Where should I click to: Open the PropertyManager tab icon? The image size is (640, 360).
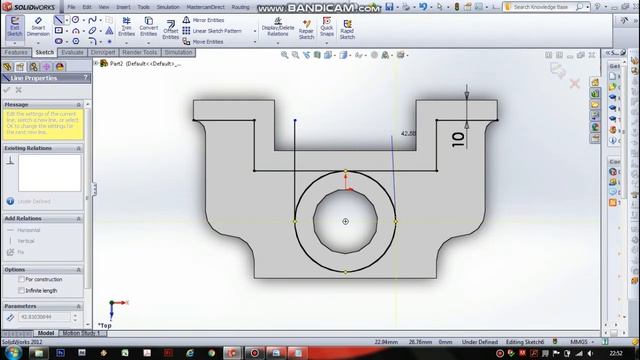[20, 67]
